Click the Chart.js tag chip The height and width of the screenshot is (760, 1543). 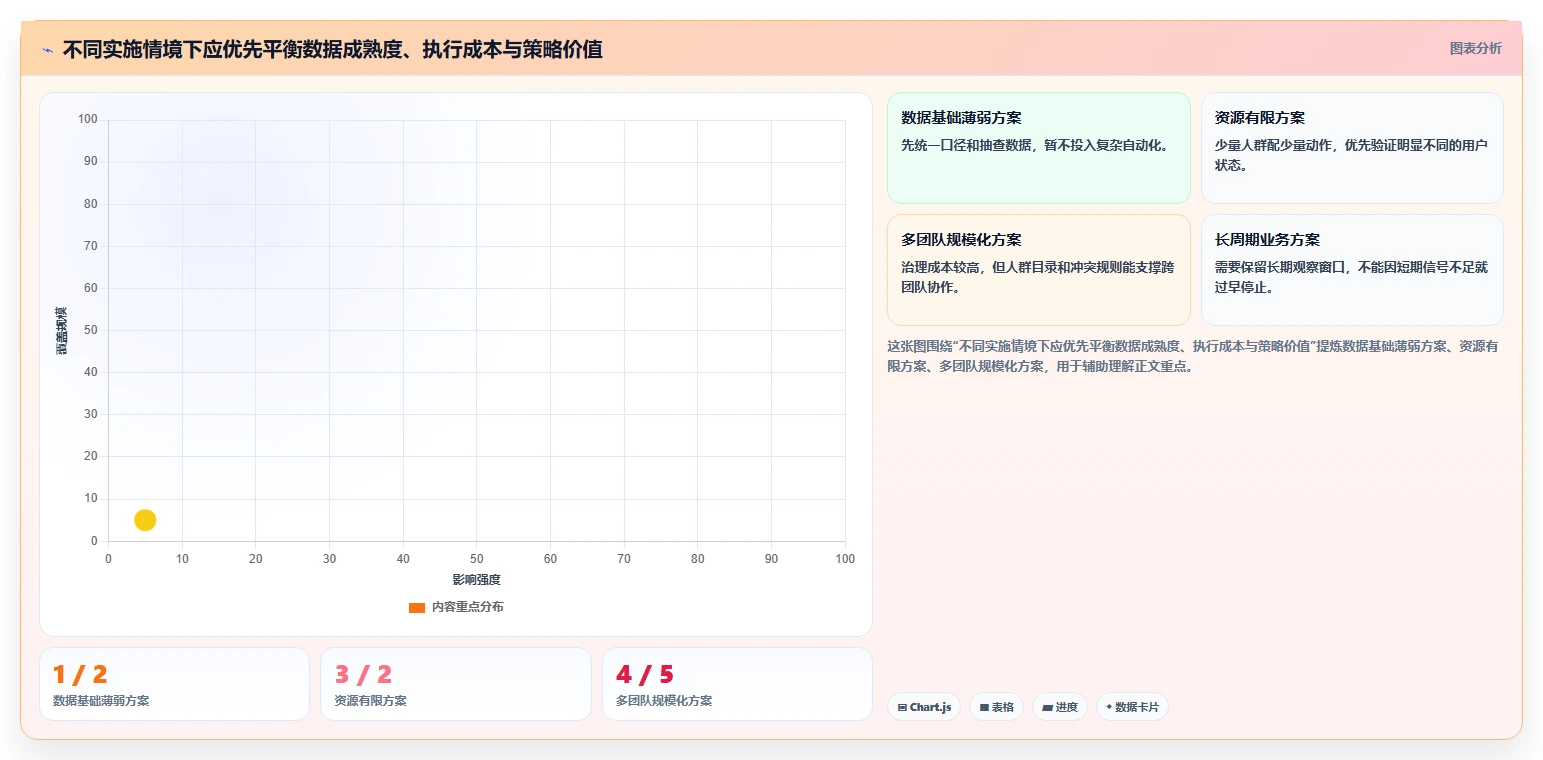tap(924, 707)
